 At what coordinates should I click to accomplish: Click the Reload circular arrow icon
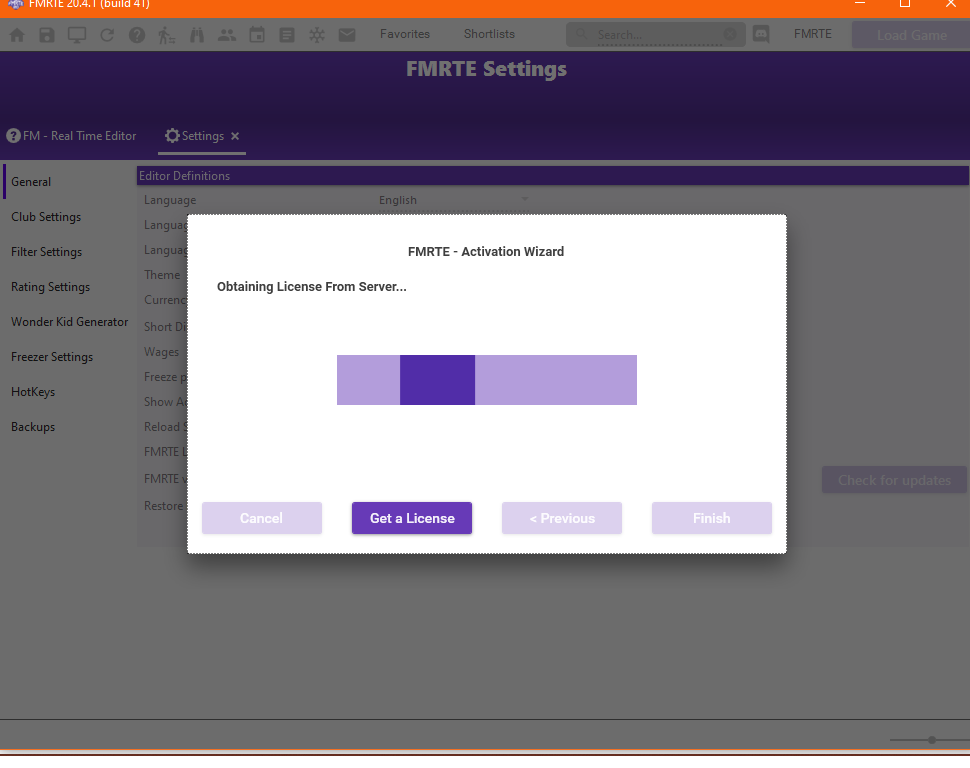click(x=107, y=35)
